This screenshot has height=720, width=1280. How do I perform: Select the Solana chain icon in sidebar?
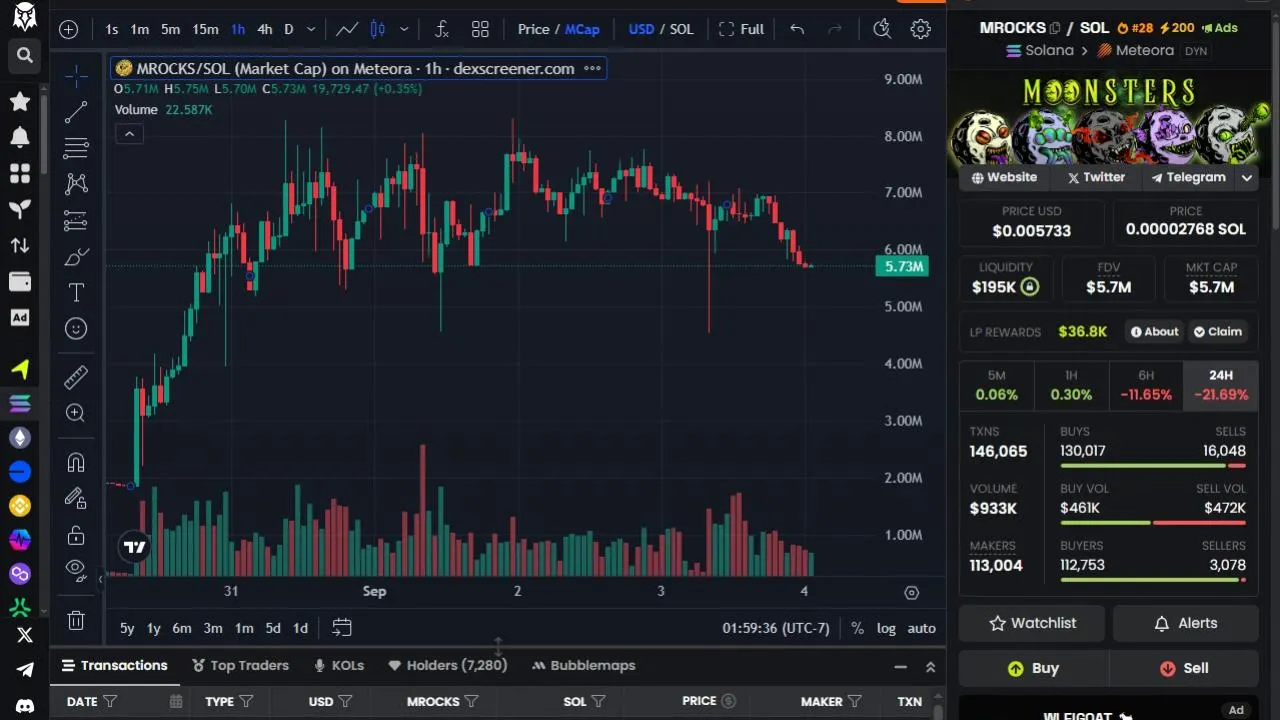[20, 403]
